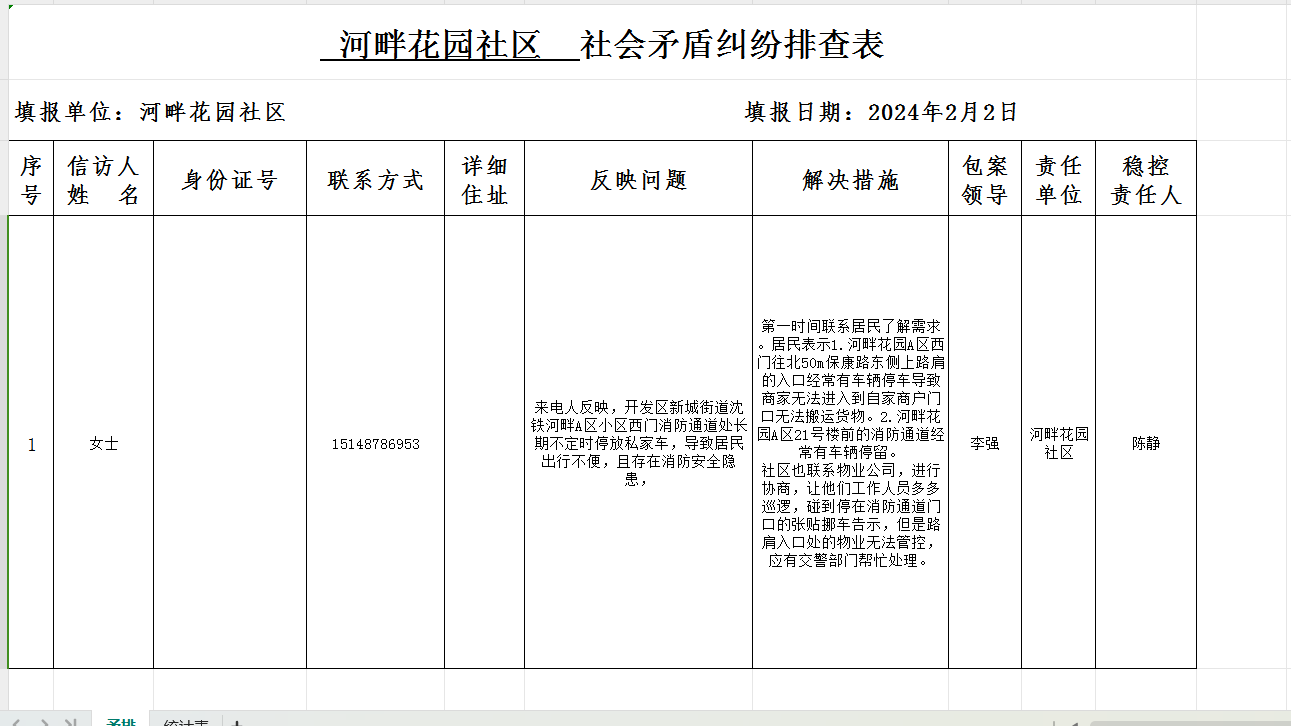Click the phone number cell 15148786953

(376, 443)
